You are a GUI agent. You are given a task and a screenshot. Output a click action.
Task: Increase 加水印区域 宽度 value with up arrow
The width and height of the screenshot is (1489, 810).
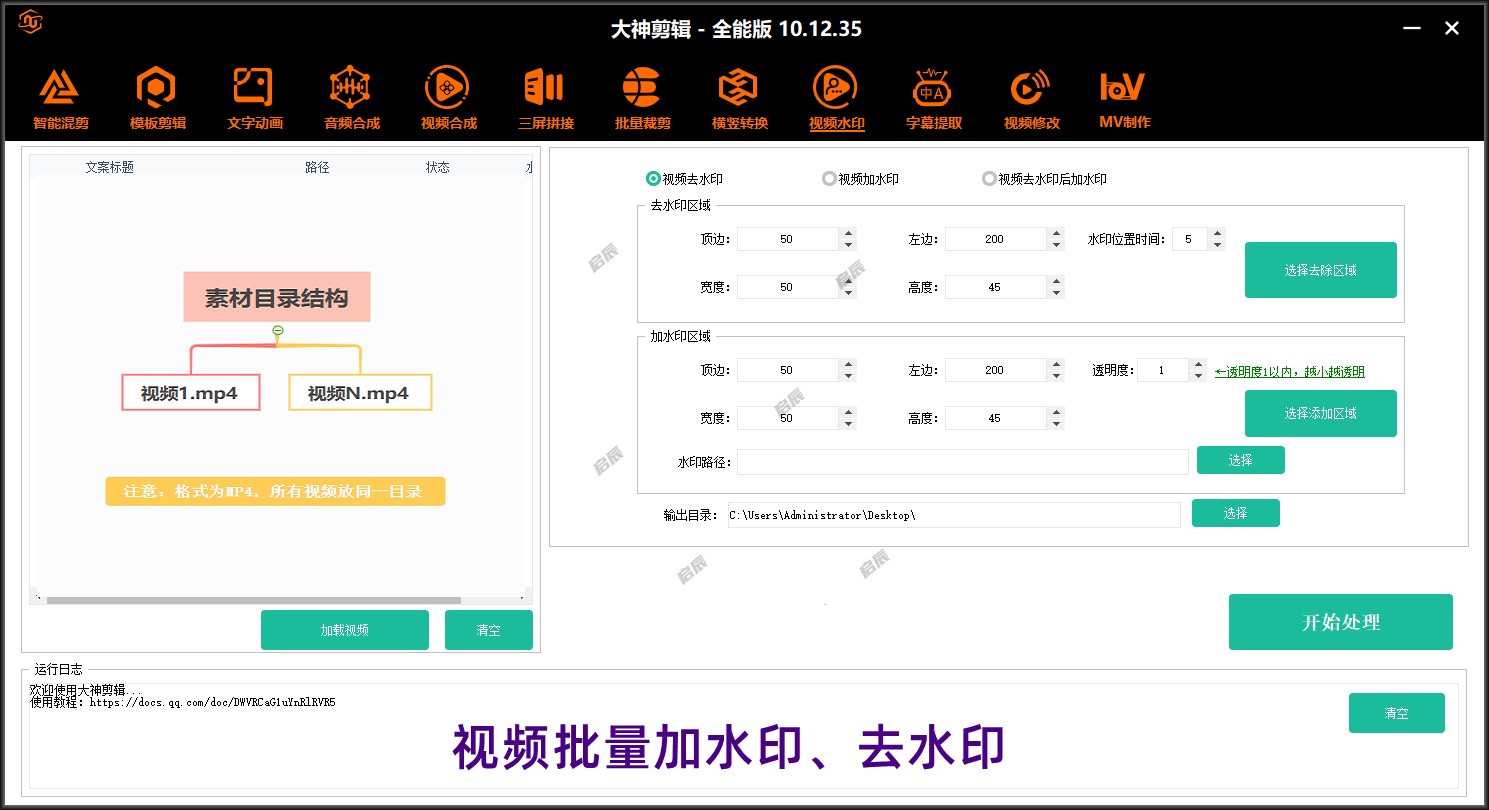pos(848,413)
